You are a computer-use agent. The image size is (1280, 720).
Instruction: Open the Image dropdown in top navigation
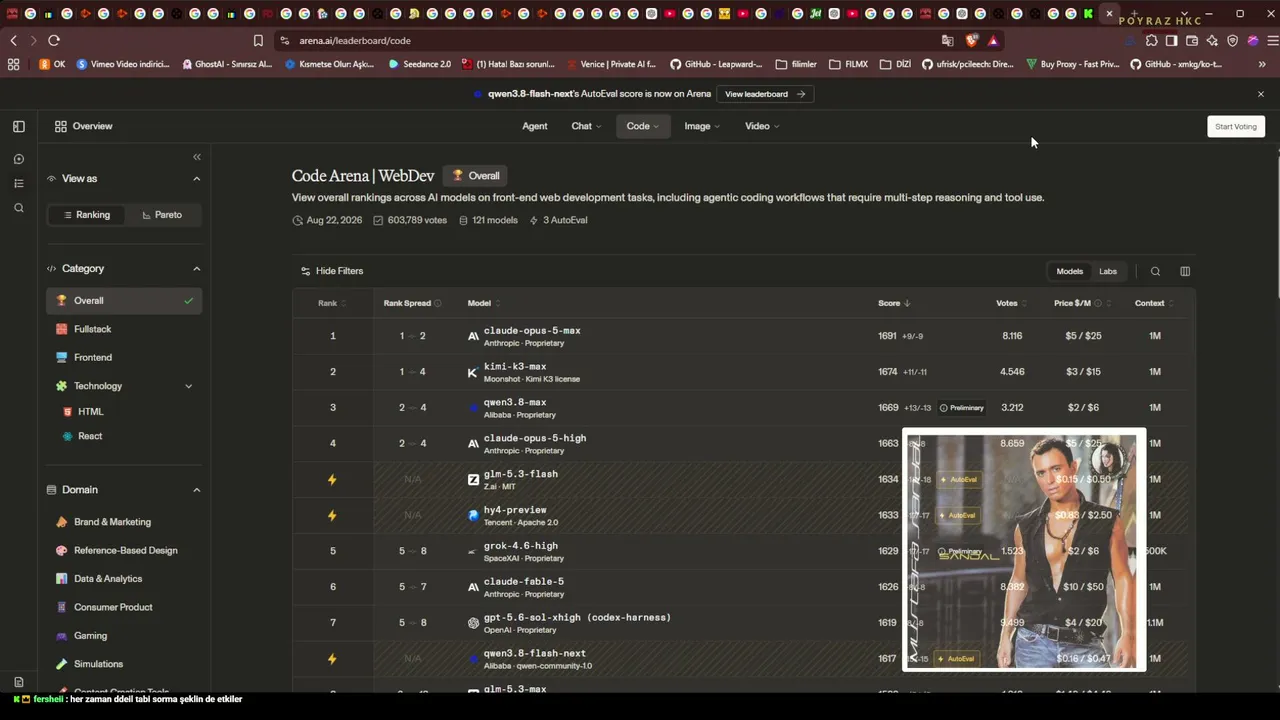point(702,126)
